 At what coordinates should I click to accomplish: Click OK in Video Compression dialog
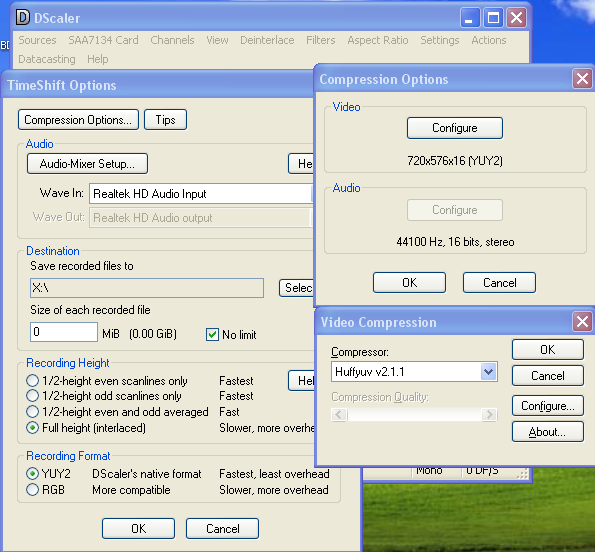pyautogui.click(x=548, y=349)
